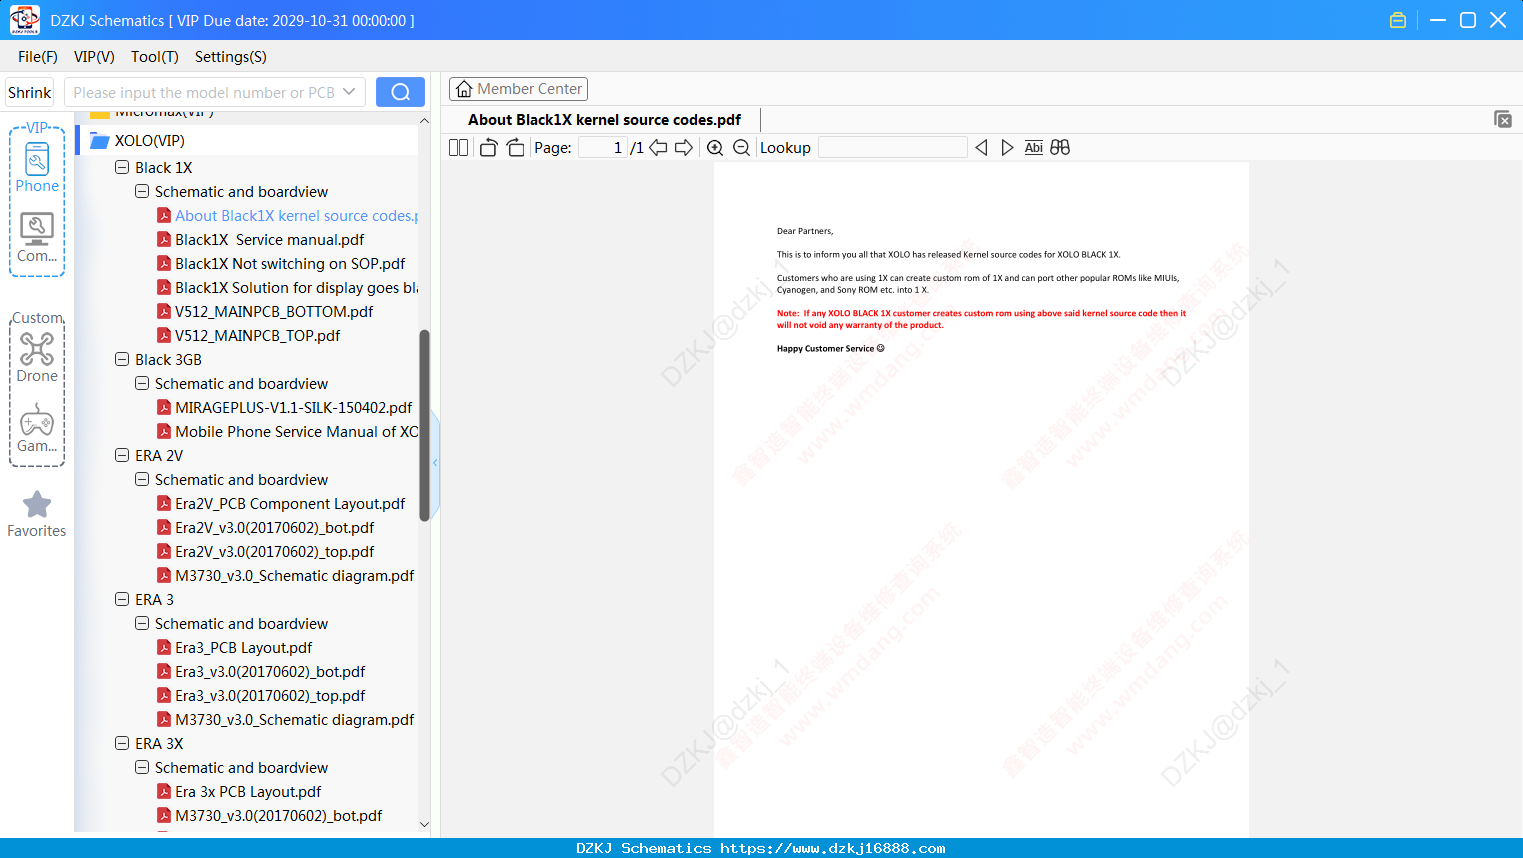The width and height of the screenshot is (1523, 858).
Task: Go to previous page arrow
Action: pos(658,148)
